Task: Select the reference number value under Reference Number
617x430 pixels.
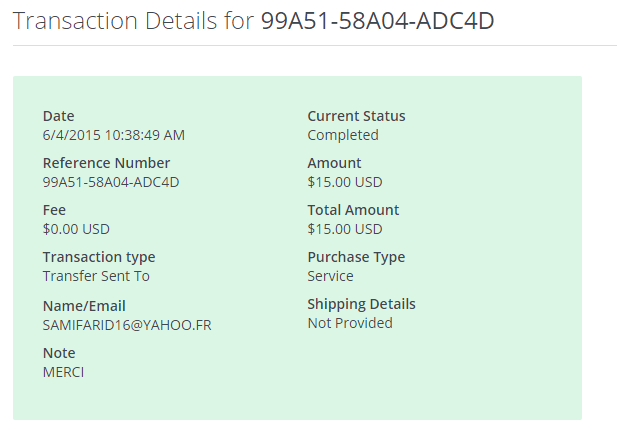Action: 111,182
